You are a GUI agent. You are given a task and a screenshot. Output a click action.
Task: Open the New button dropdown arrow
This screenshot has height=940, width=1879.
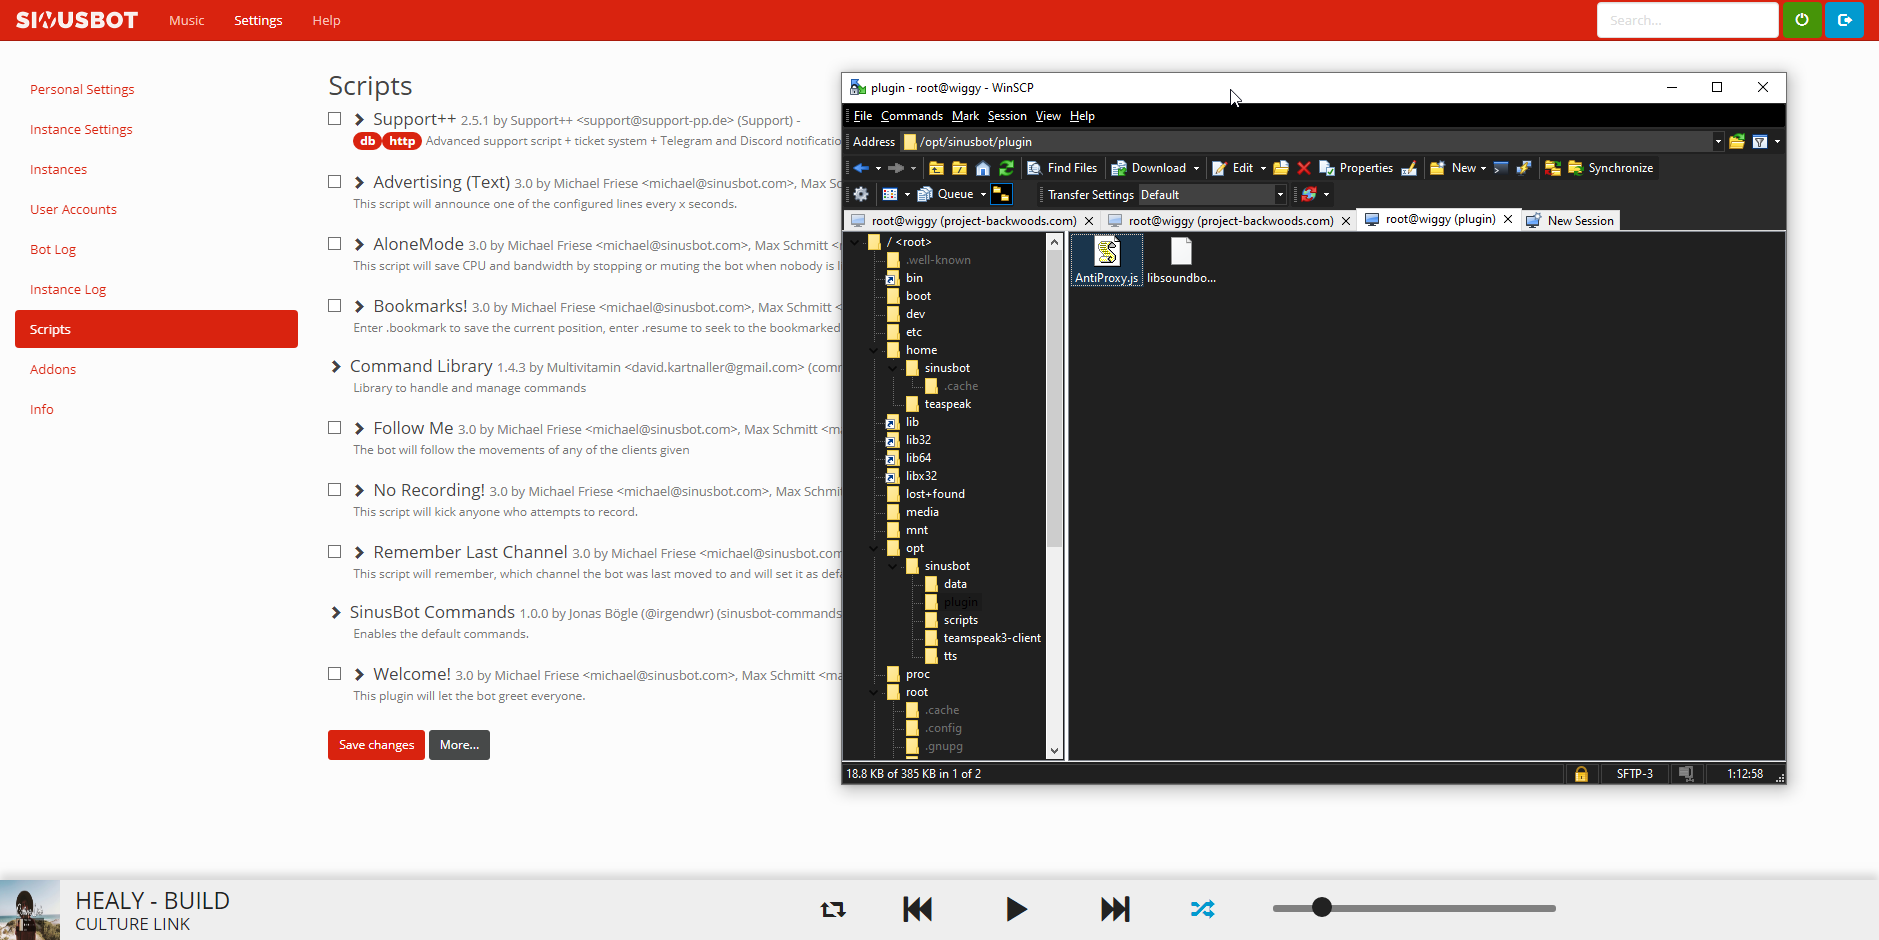click(x=1483, y=168)
